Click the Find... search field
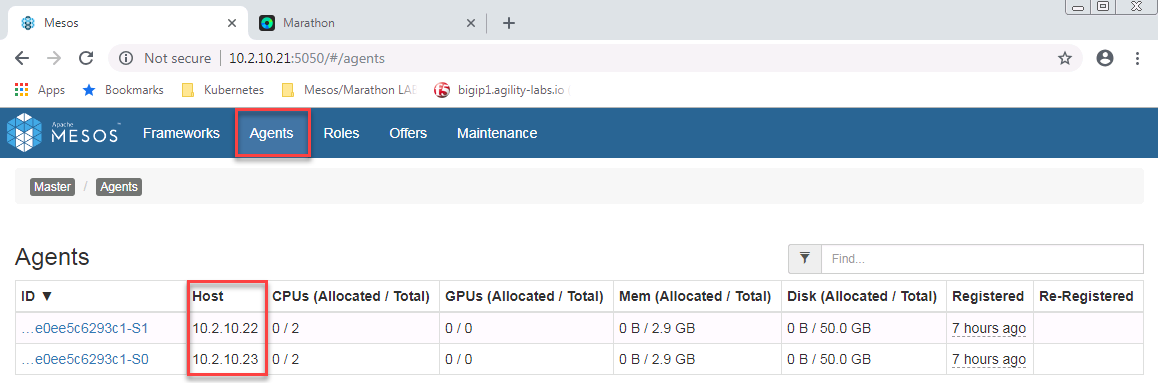This screenshot has width=1158, height=383. (x=982, y=259)
